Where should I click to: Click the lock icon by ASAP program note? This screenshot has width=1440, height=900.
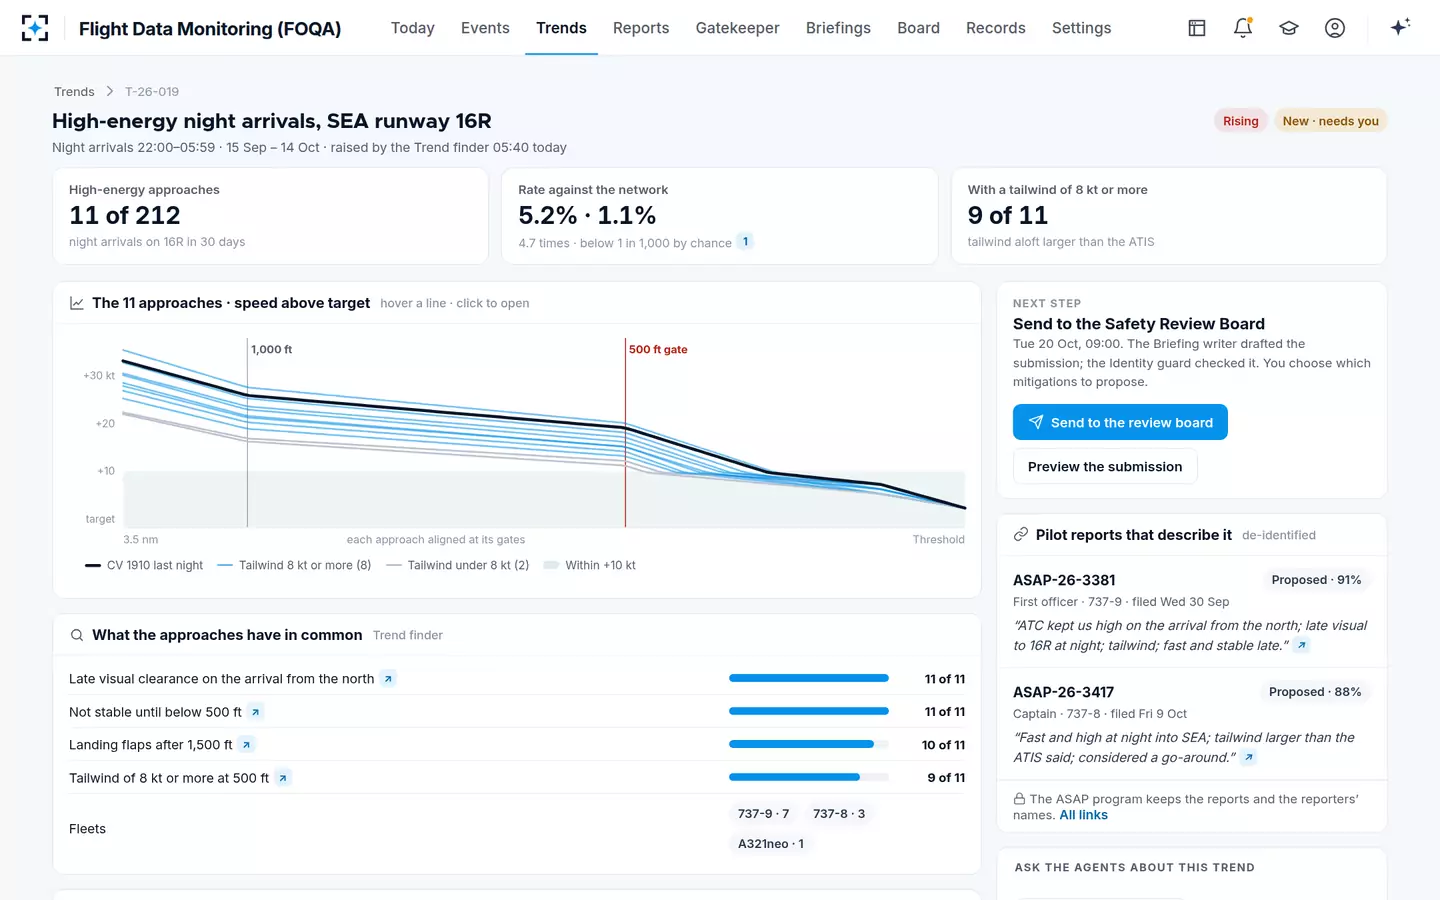1019,799
